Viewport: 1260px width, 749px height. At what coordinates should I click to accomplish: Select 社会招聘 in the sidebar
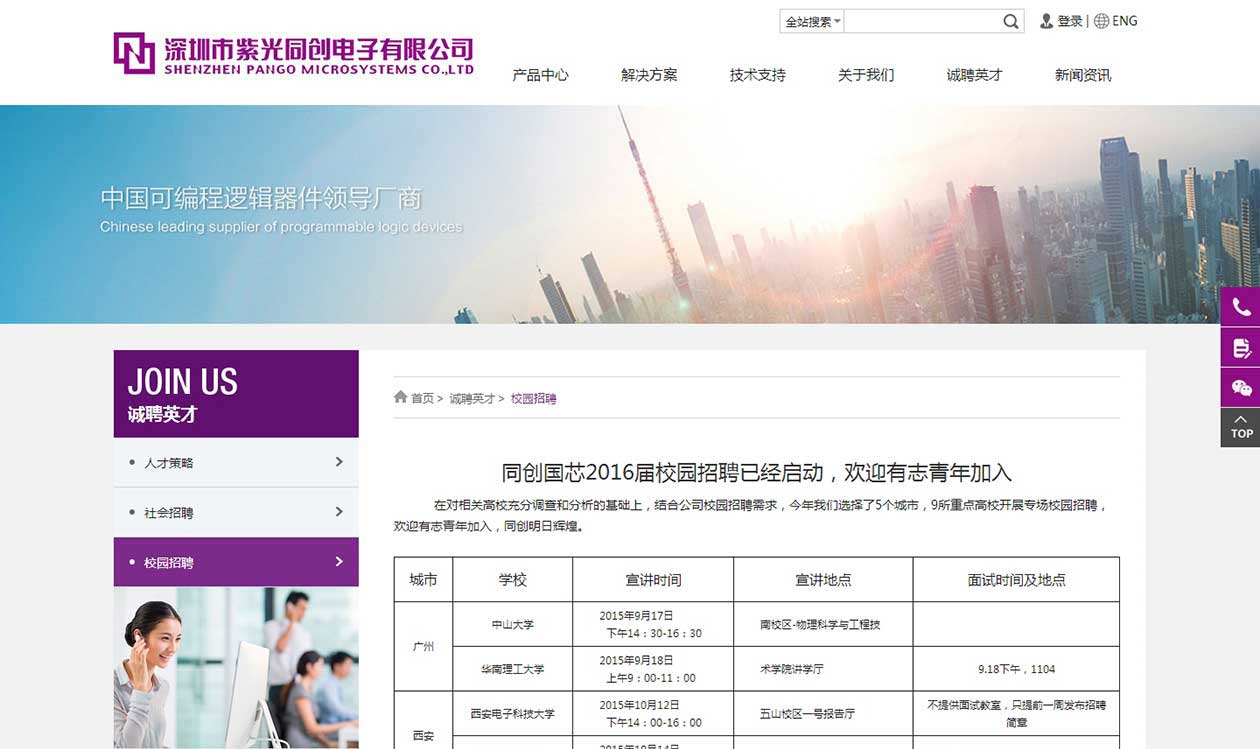click(236, 512)
